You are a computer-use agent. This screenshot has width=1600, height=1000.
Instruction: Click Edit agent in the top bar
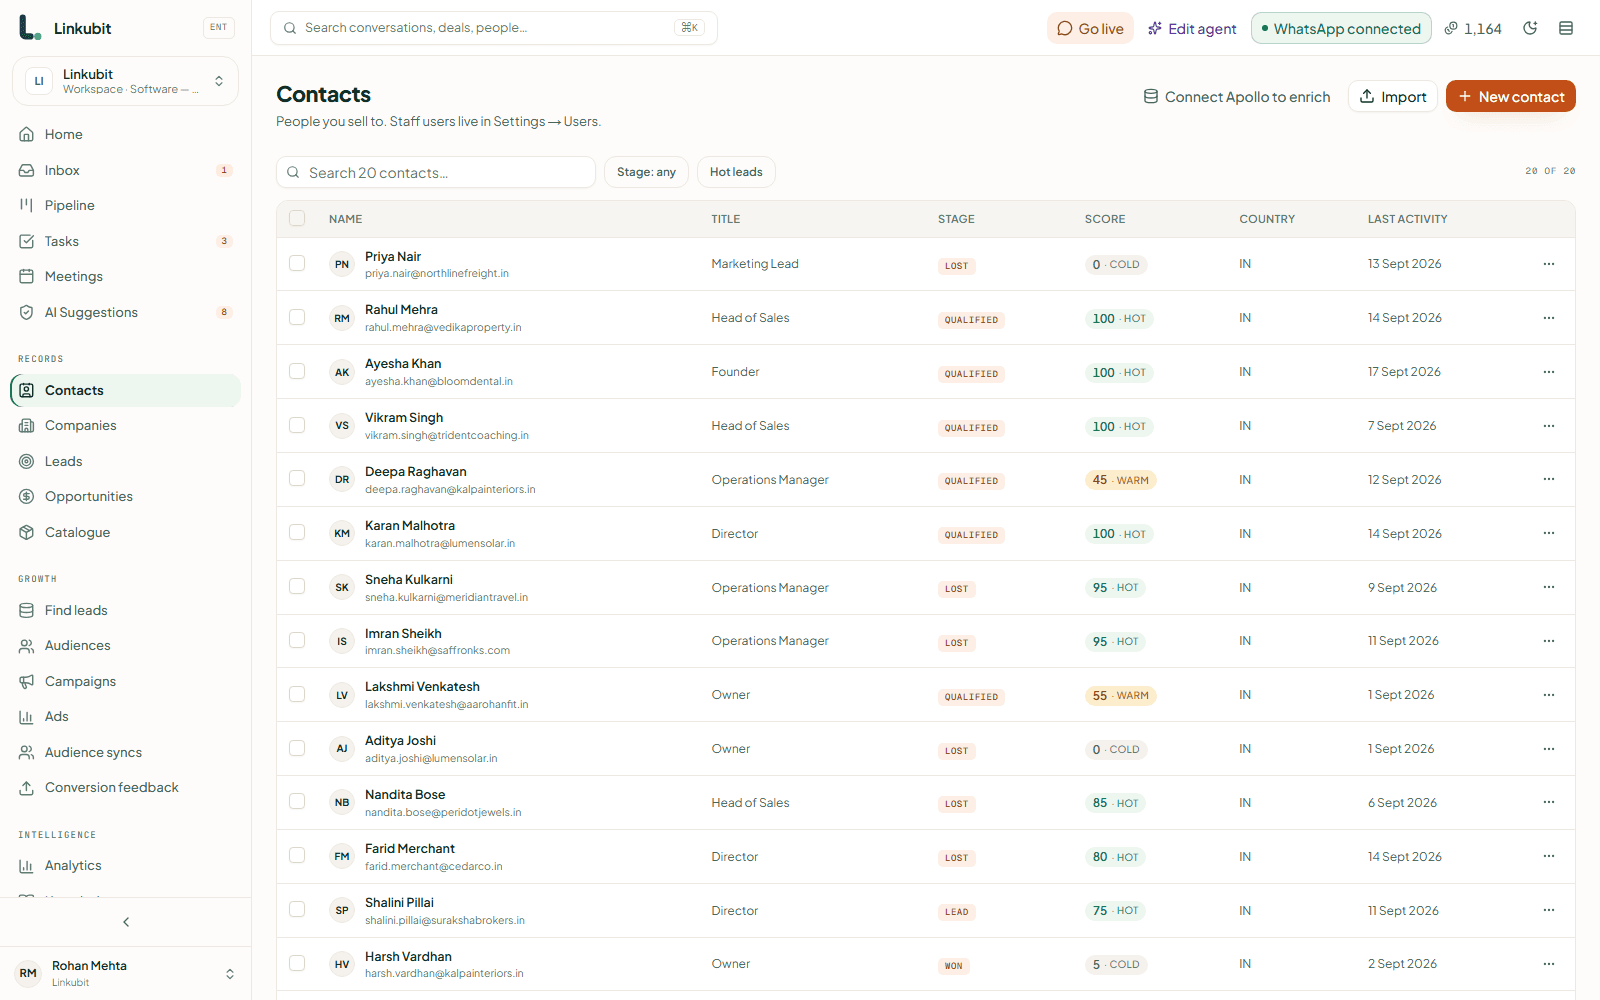click(1192, 28)
